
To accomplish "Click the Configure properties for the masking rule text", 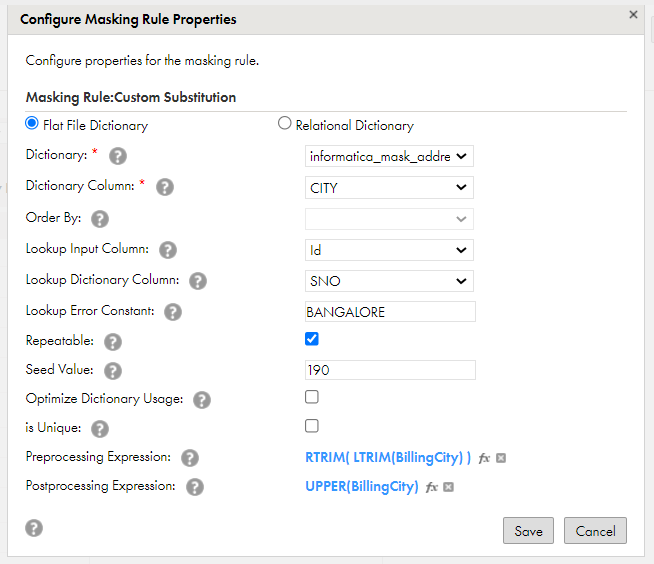I will [142, 61].
